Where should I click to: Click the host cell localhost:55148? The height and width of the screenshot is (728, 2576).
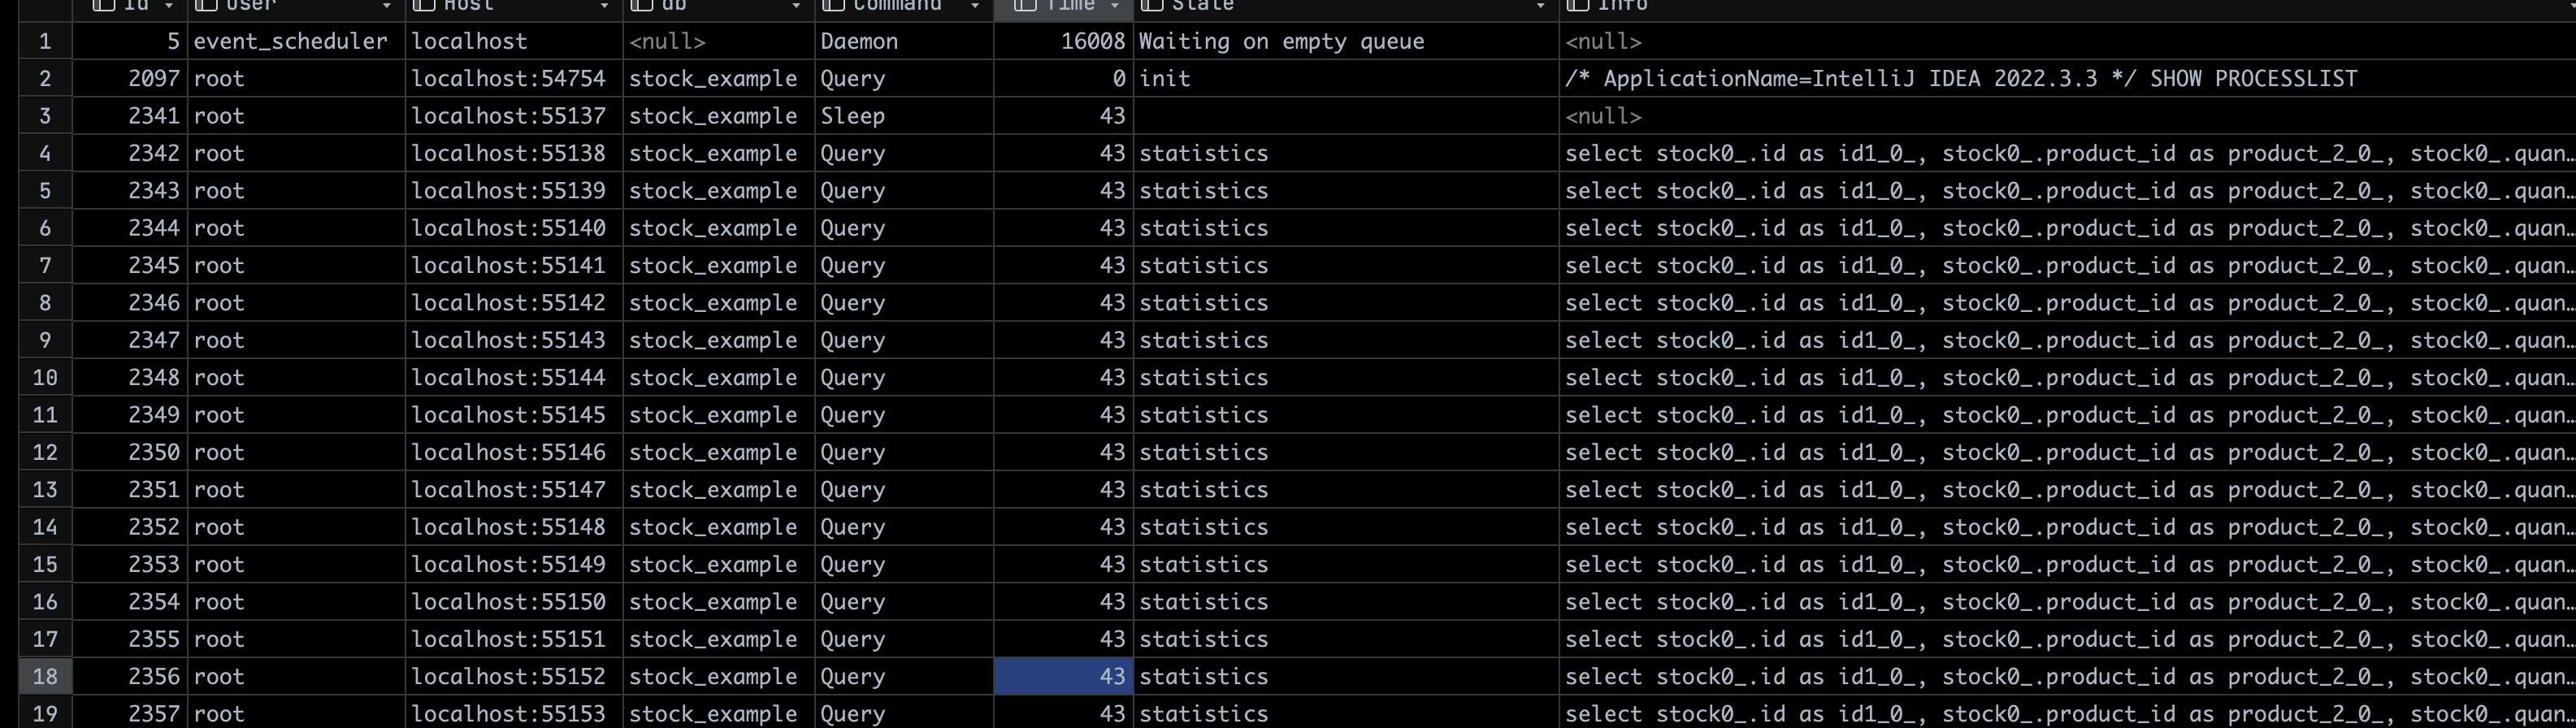(x=514, y=527)
